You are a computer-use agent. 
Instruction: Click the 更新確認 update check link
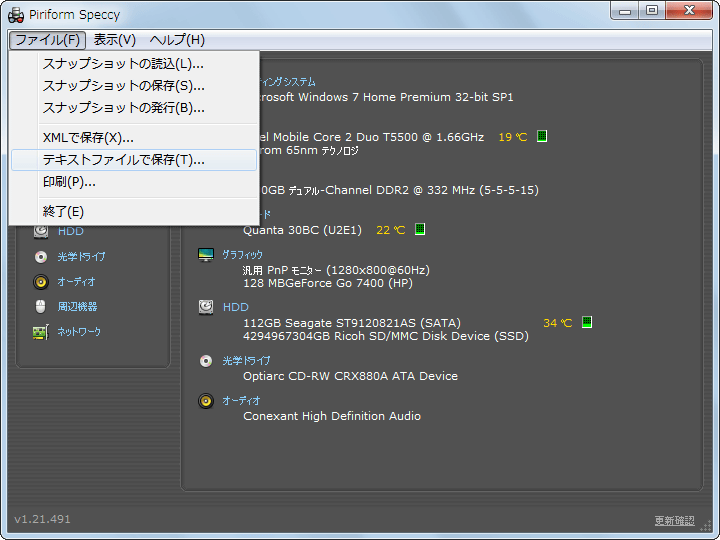[x=675, y=520]
